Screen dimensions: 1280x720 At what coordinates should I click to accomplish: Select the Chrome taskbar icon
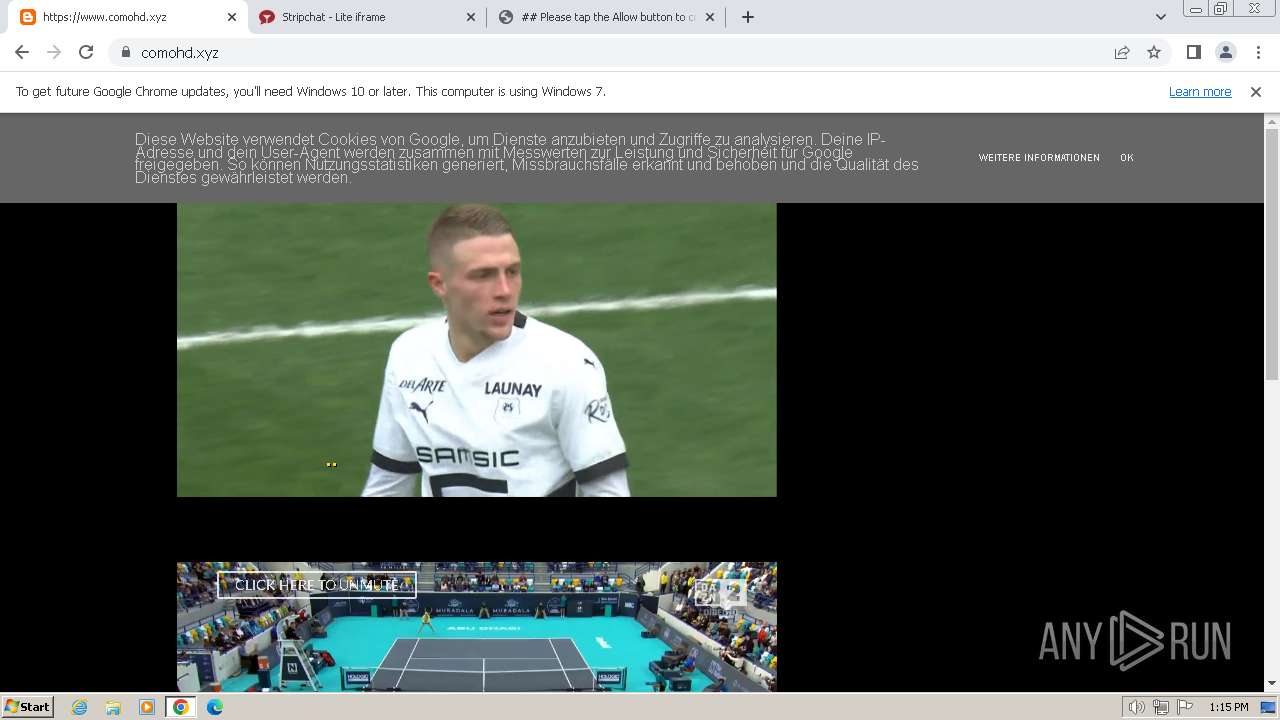point(181,707)
